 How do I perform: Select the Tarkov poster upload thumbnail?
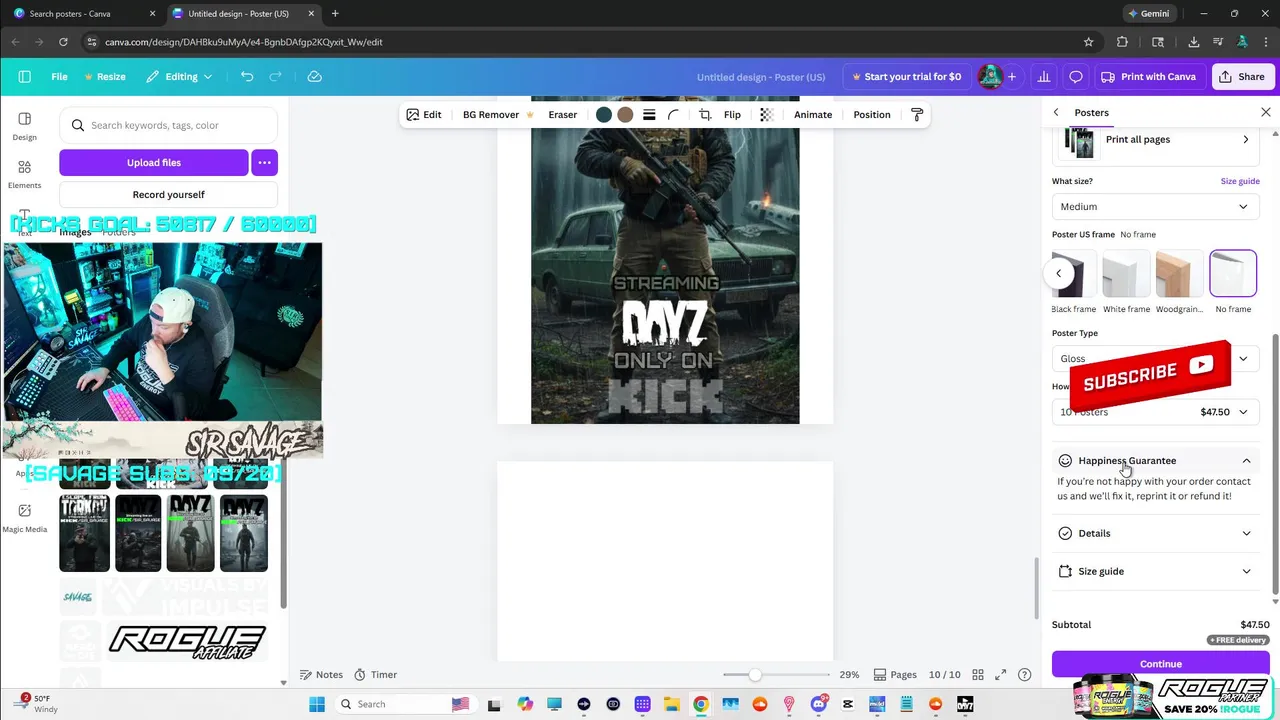84,533
